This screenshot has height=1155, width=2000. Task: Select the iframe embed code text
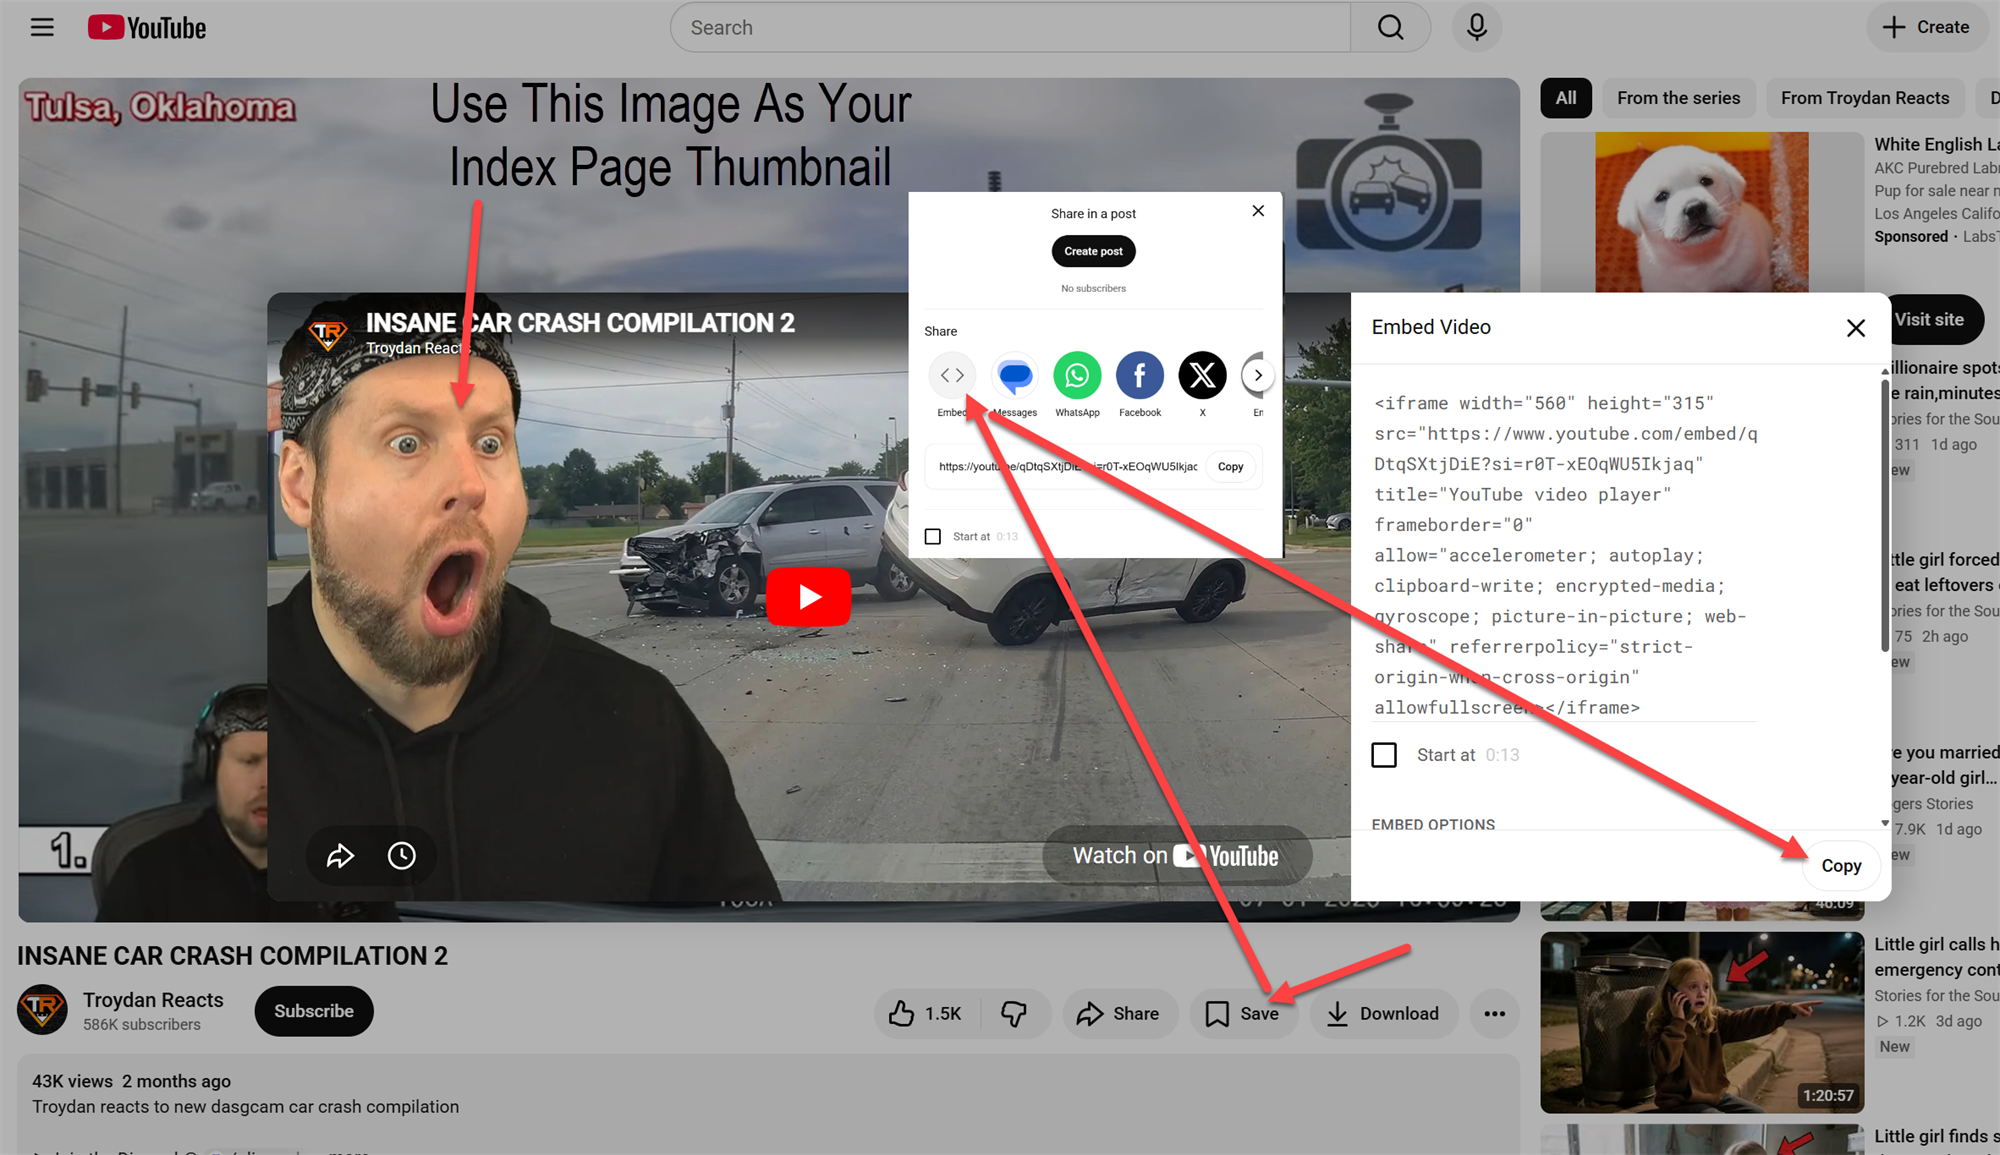[x=1565, y=555]
